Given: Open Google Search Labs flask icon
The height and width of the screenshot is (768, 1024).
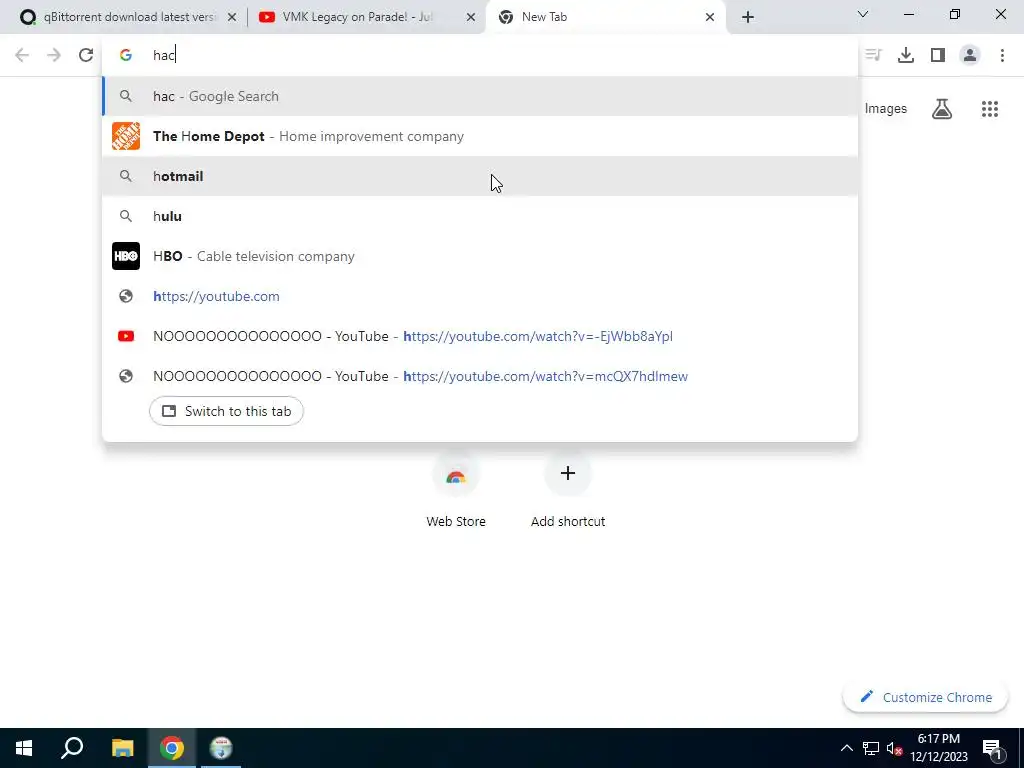Looking at the screenshot, I should (942, 109).
